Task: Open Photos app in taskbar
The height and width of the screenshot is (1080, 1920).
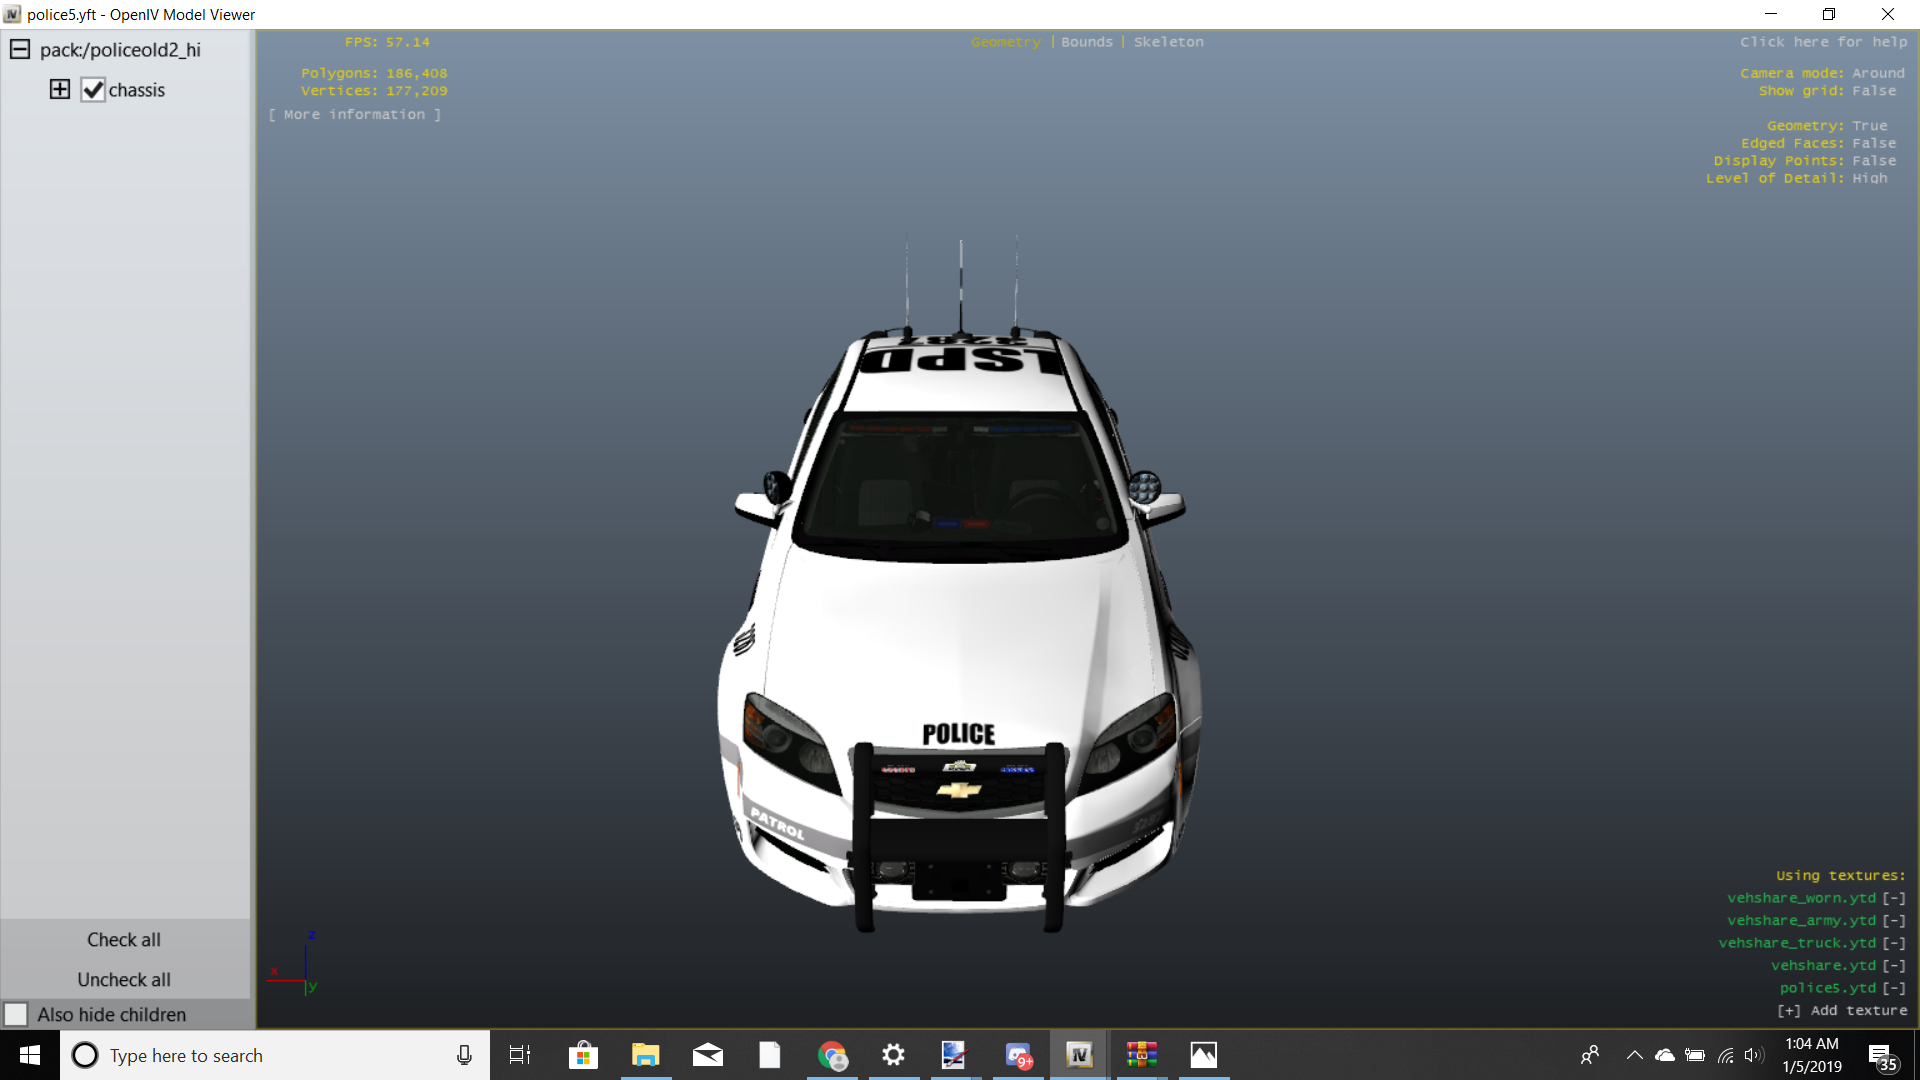Action: pyautogui.click(x=1203, y=1055)
